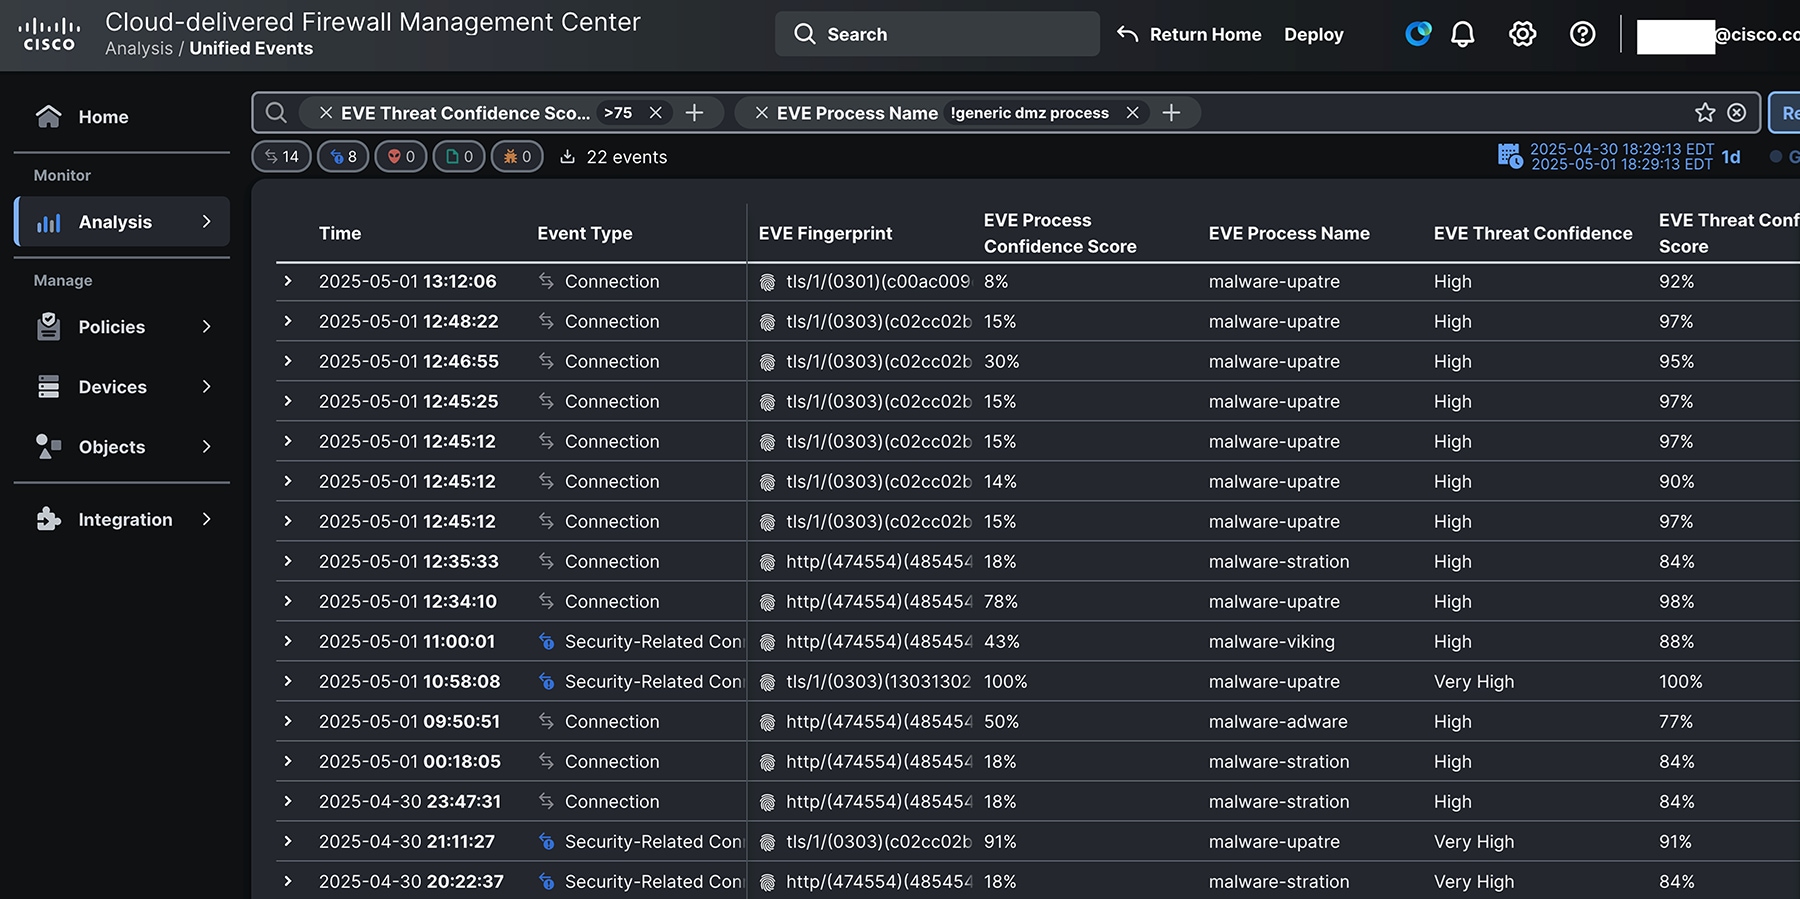Open the help question mark icon
1800x899 pixels.
pyautogui.click(x=1582, y=34)
